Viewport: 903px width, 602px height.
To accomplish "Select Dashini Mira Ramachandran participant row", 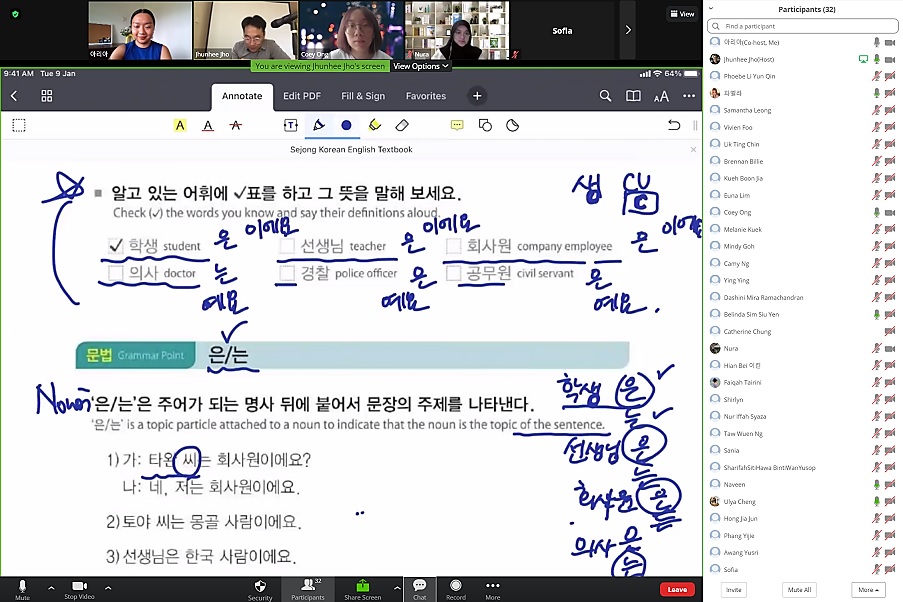I will click(803, 297).
